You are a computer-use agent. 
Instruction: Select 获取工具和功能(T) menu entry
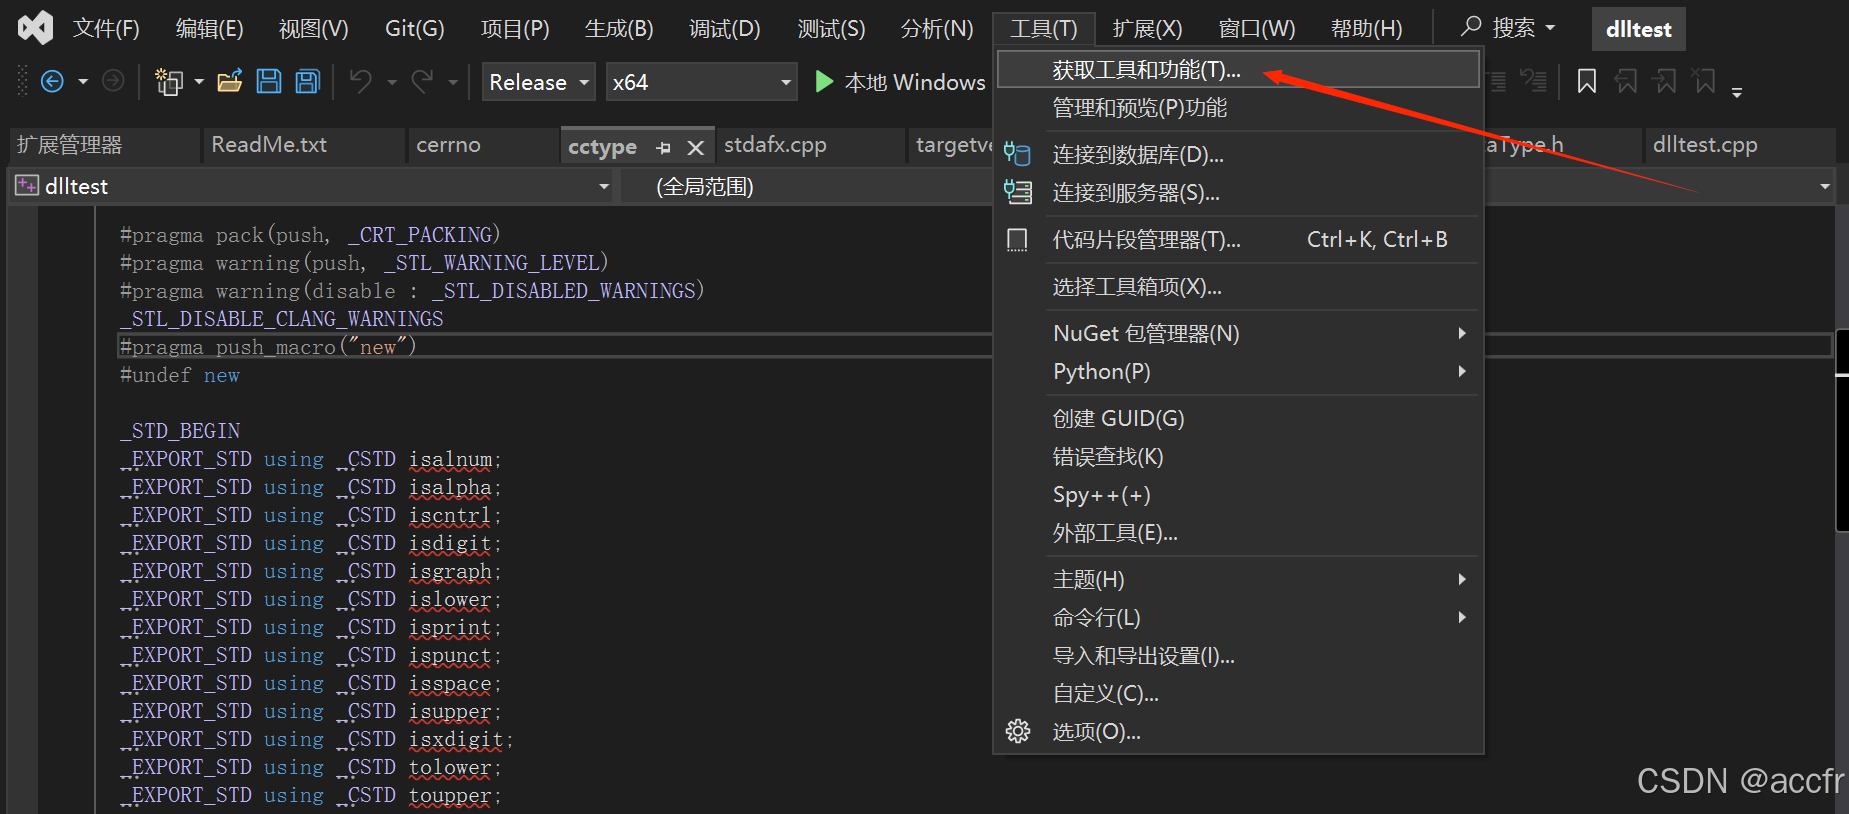coord(1238,70)
